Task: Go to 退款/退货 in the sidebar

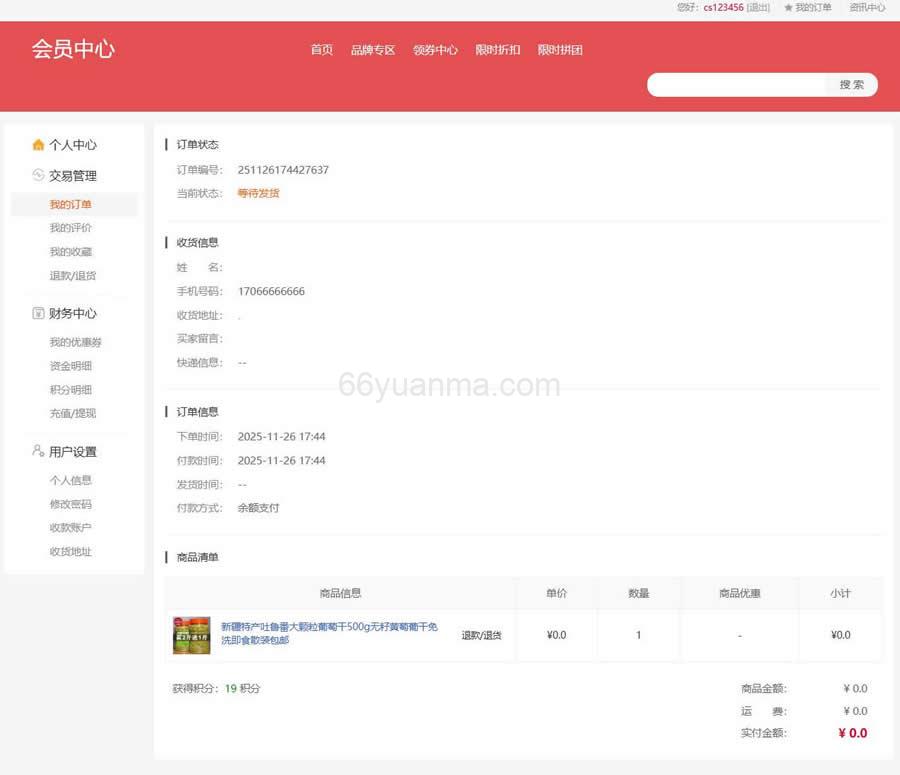Action: tap(73, 275)
